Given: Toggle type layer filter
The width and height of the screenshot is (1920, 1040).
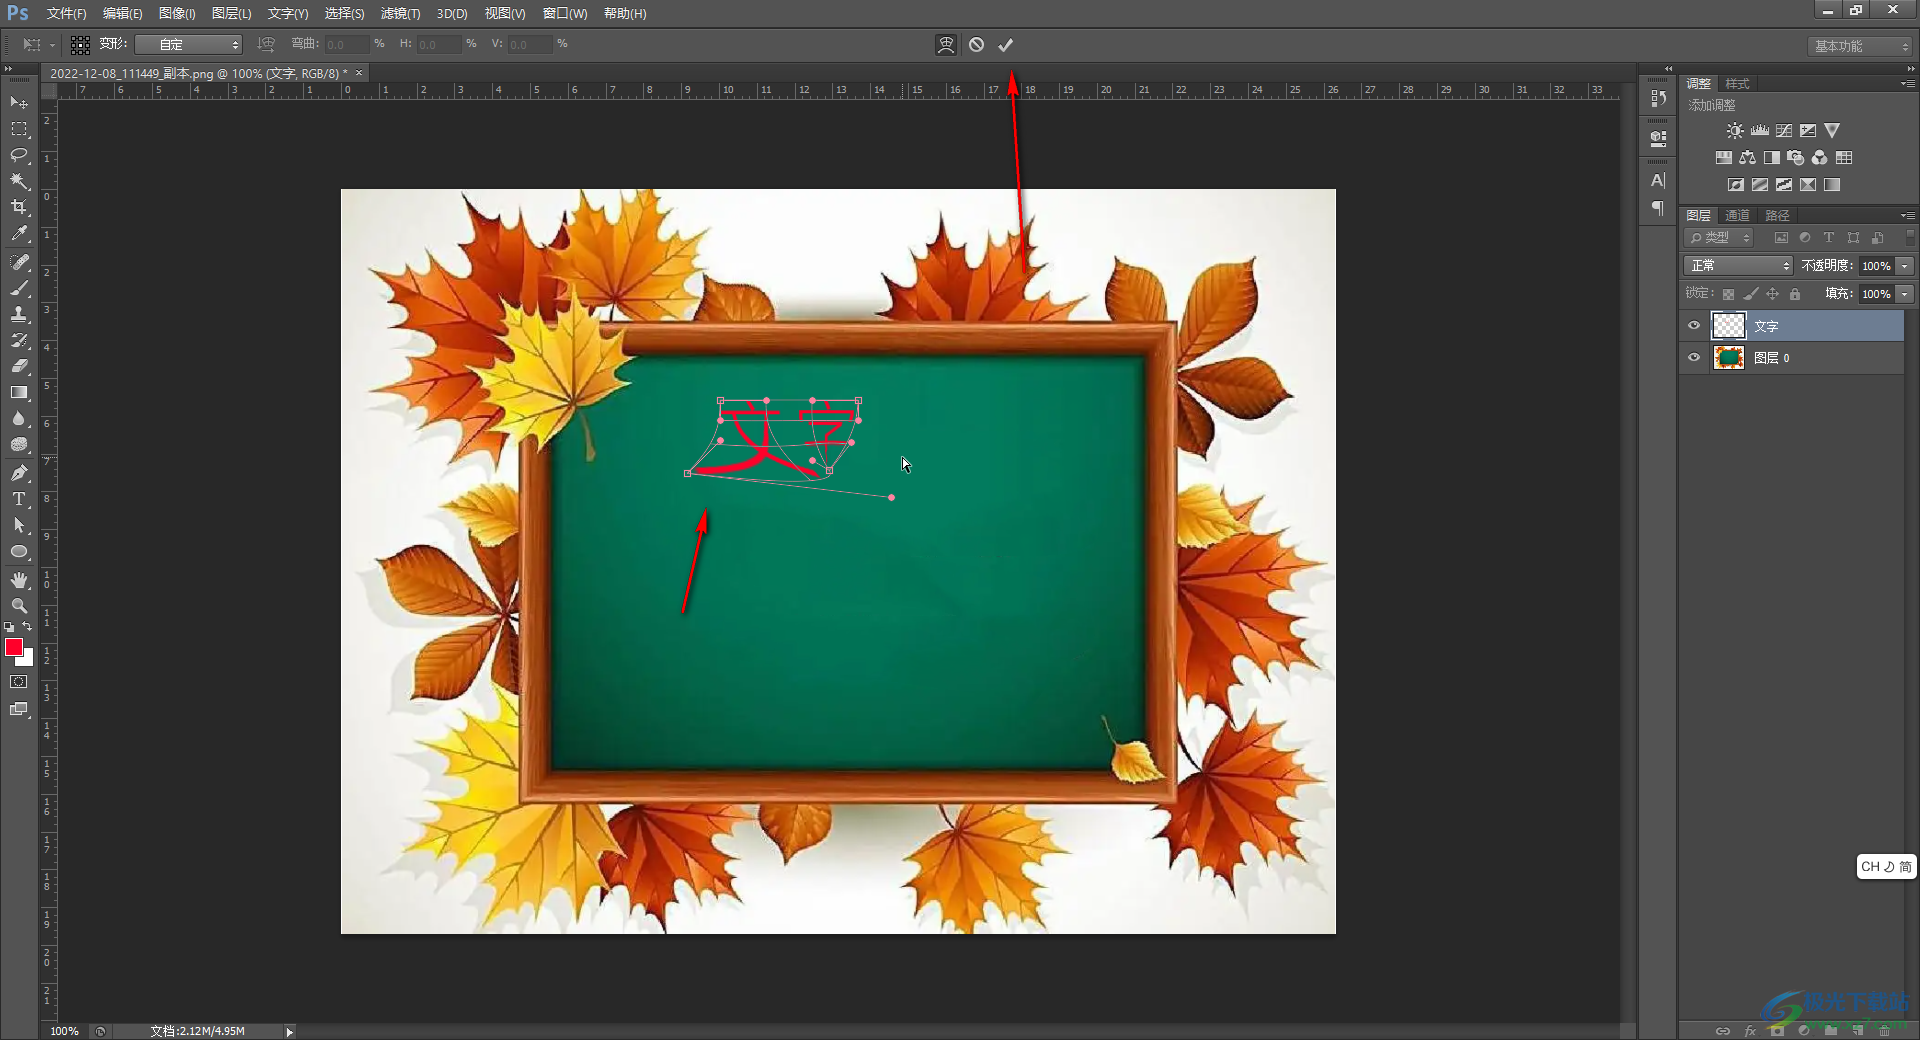Looking at the screenshot, I should point(1829,238).
